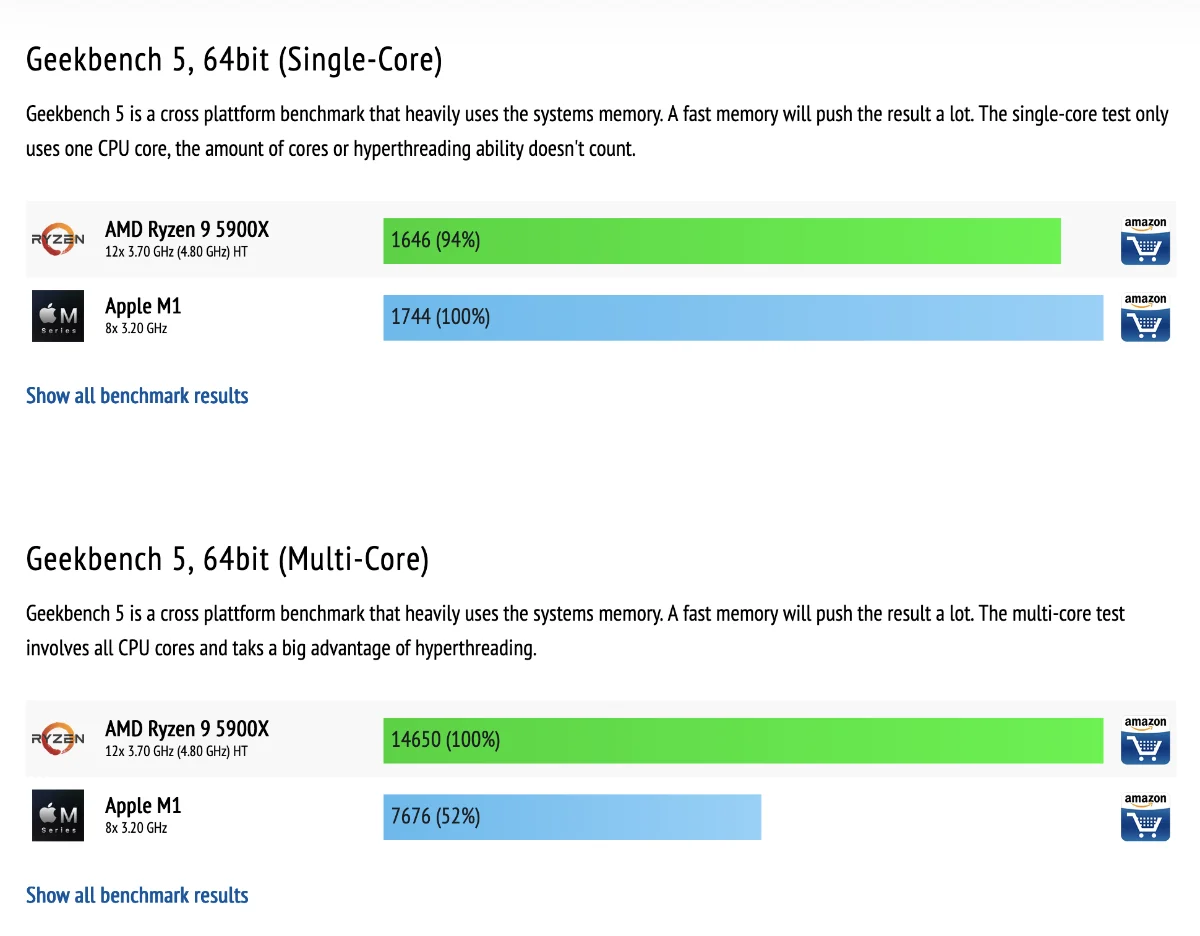The height and width of the screenshot is (936, 1200).
Task: Select AMD Ryzen 9 5900X name in Single-Core section
Action: click(187, 230)
